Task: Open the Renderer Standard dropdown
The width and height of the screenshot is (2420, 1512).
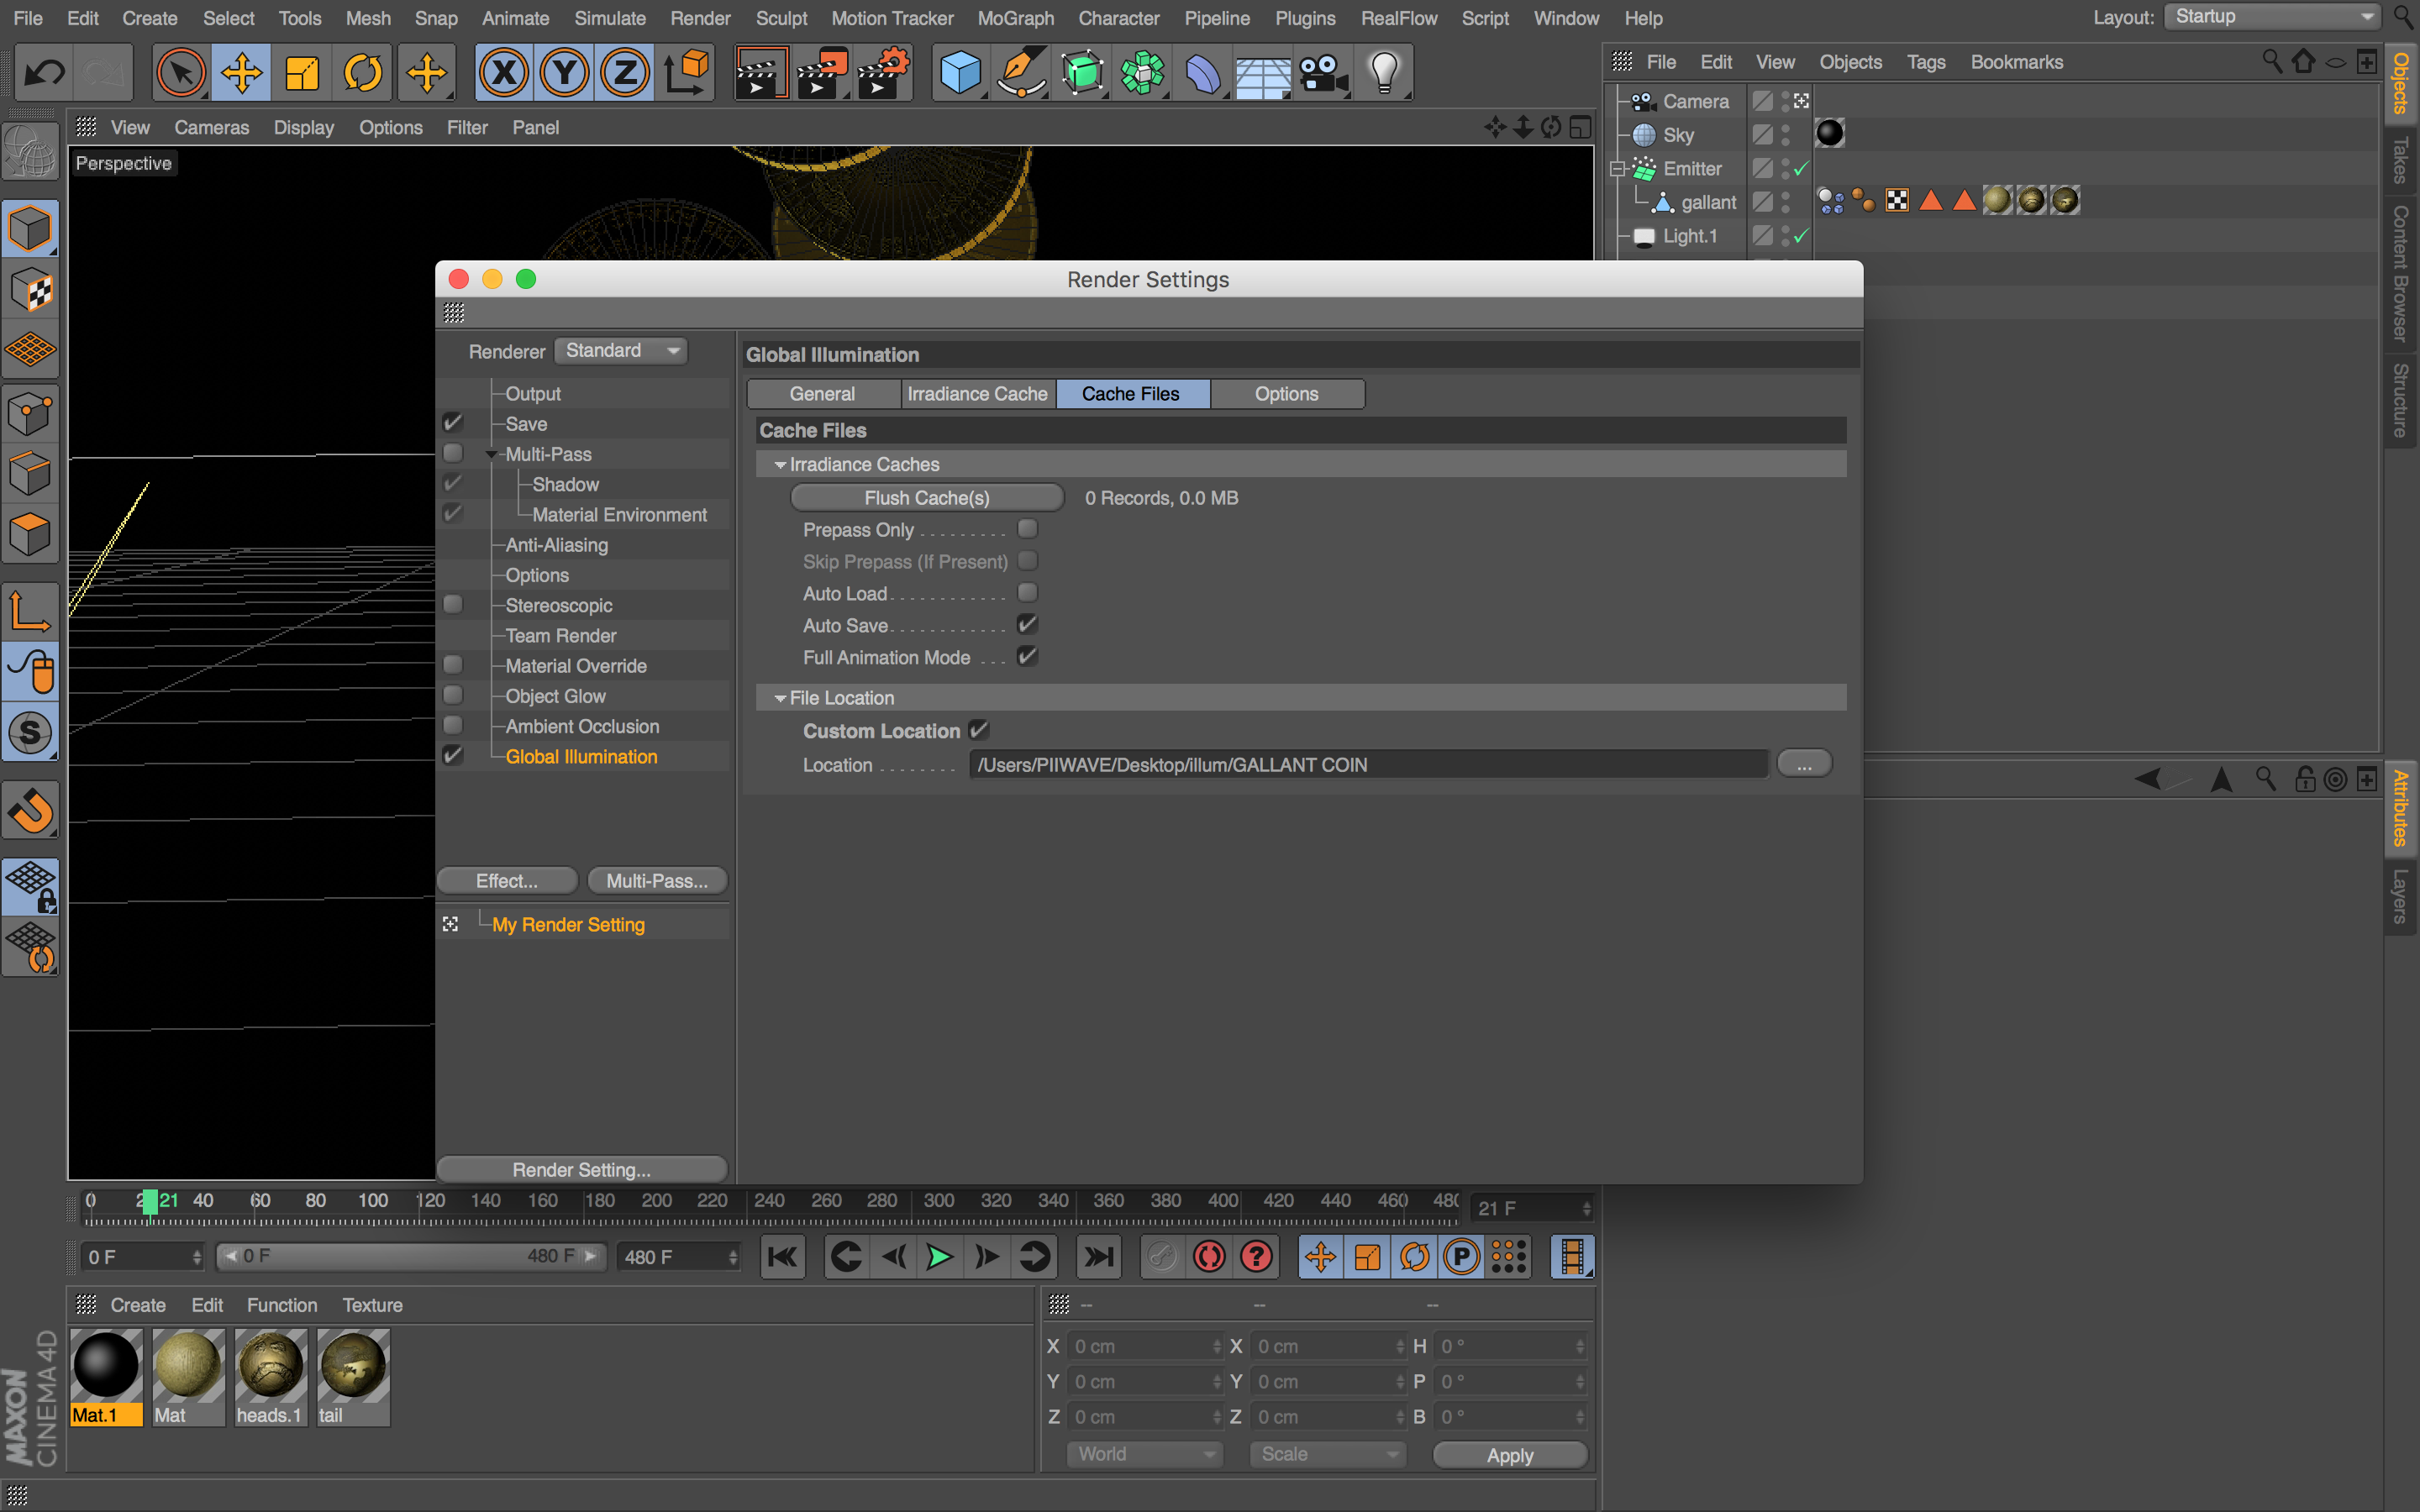Action: [621, 351]
